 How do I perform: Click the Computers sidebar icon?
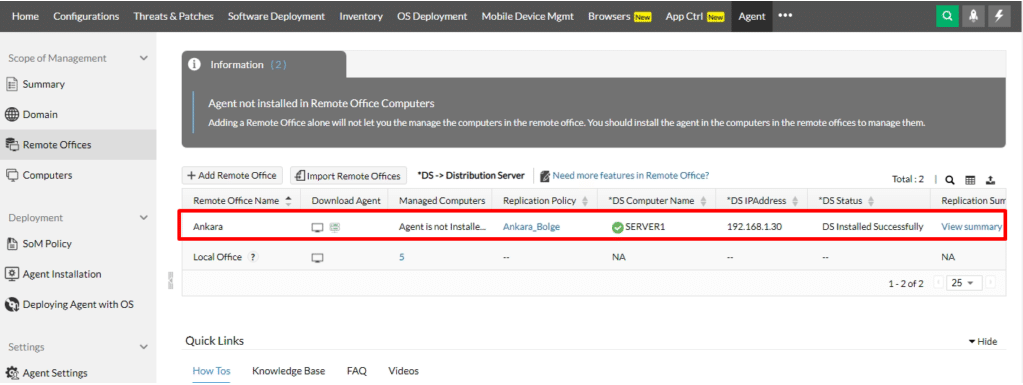click(x=12, y=175)
